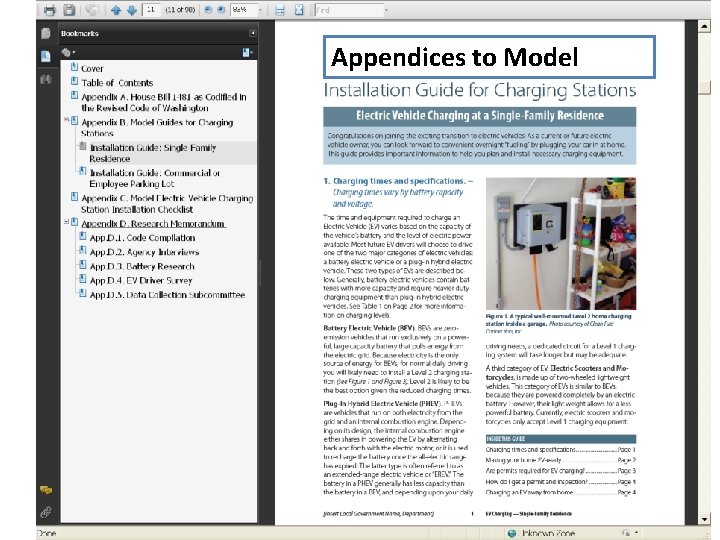The height and width of the screenshot is (540, 720).
Task: Click the Electric Vehicle Charging at a Single-Family Residence banner
Action: (x=479, y=116)
